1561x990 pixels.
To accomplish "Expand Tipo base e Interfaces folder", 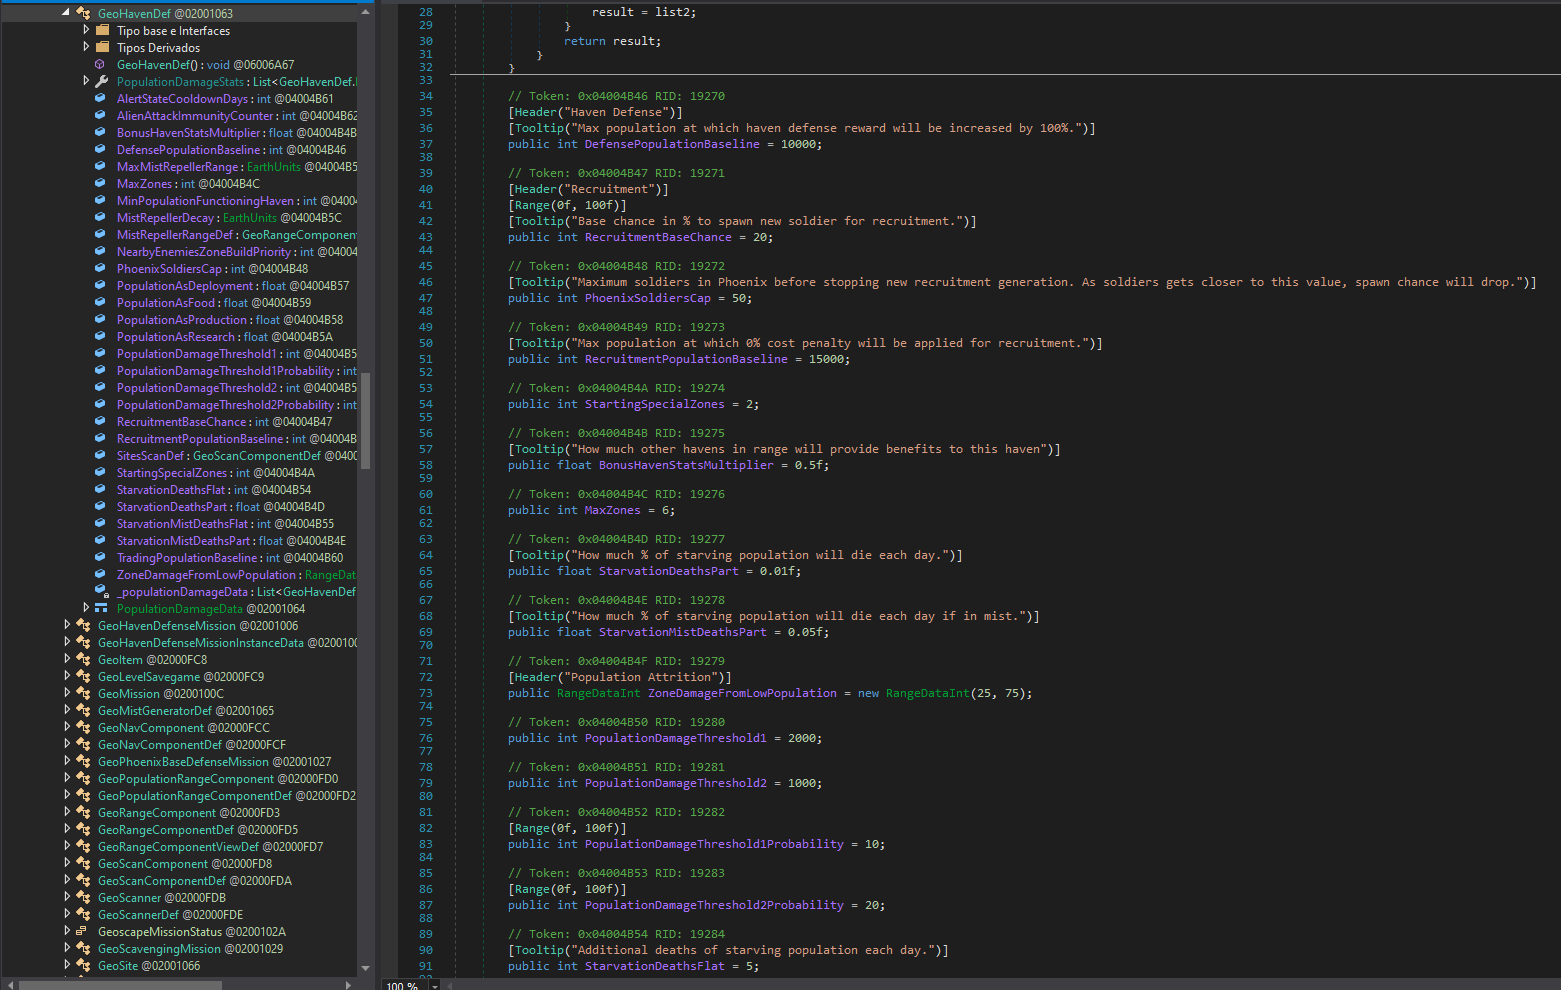I will pyautogui.click(x=86, y=30).
